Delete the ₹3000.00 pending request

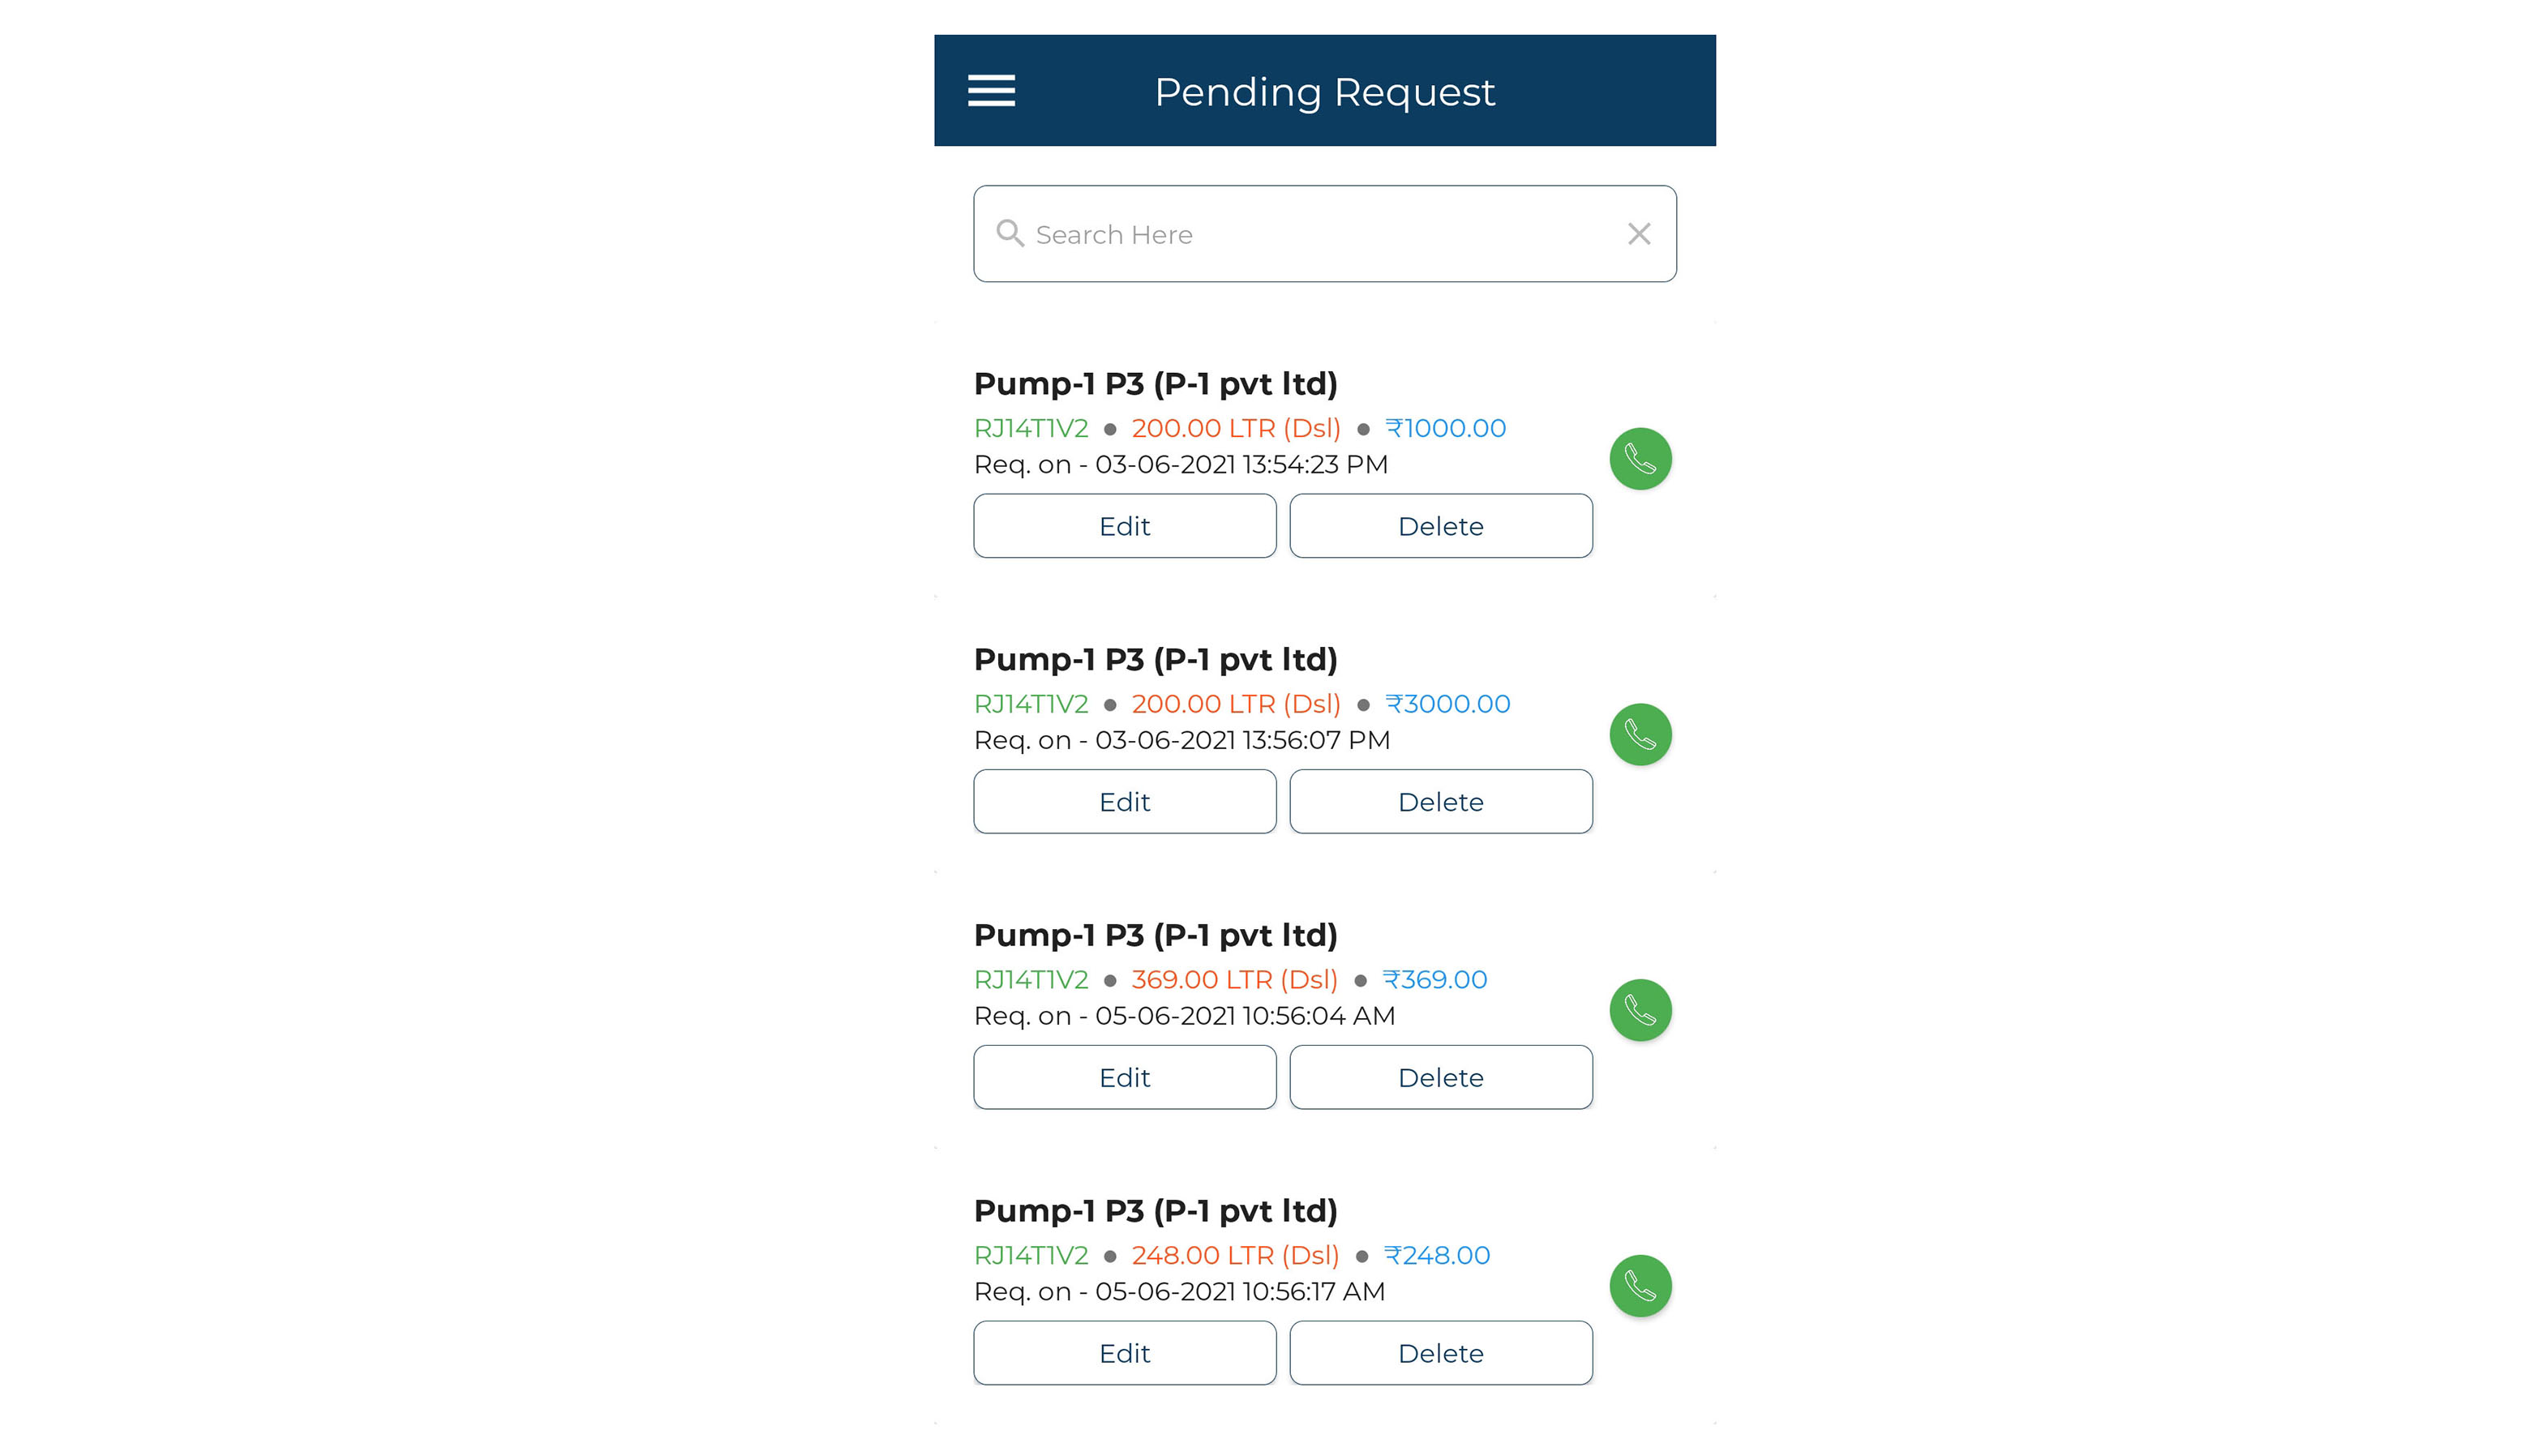pyautogui.click(x=1440, y=802)
